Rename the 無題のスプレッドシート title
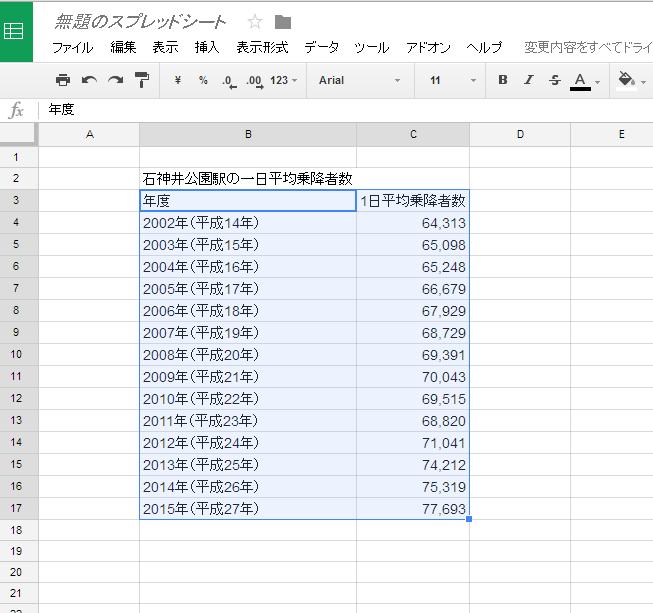Screen dimensions: 653x613 (140, 22)
